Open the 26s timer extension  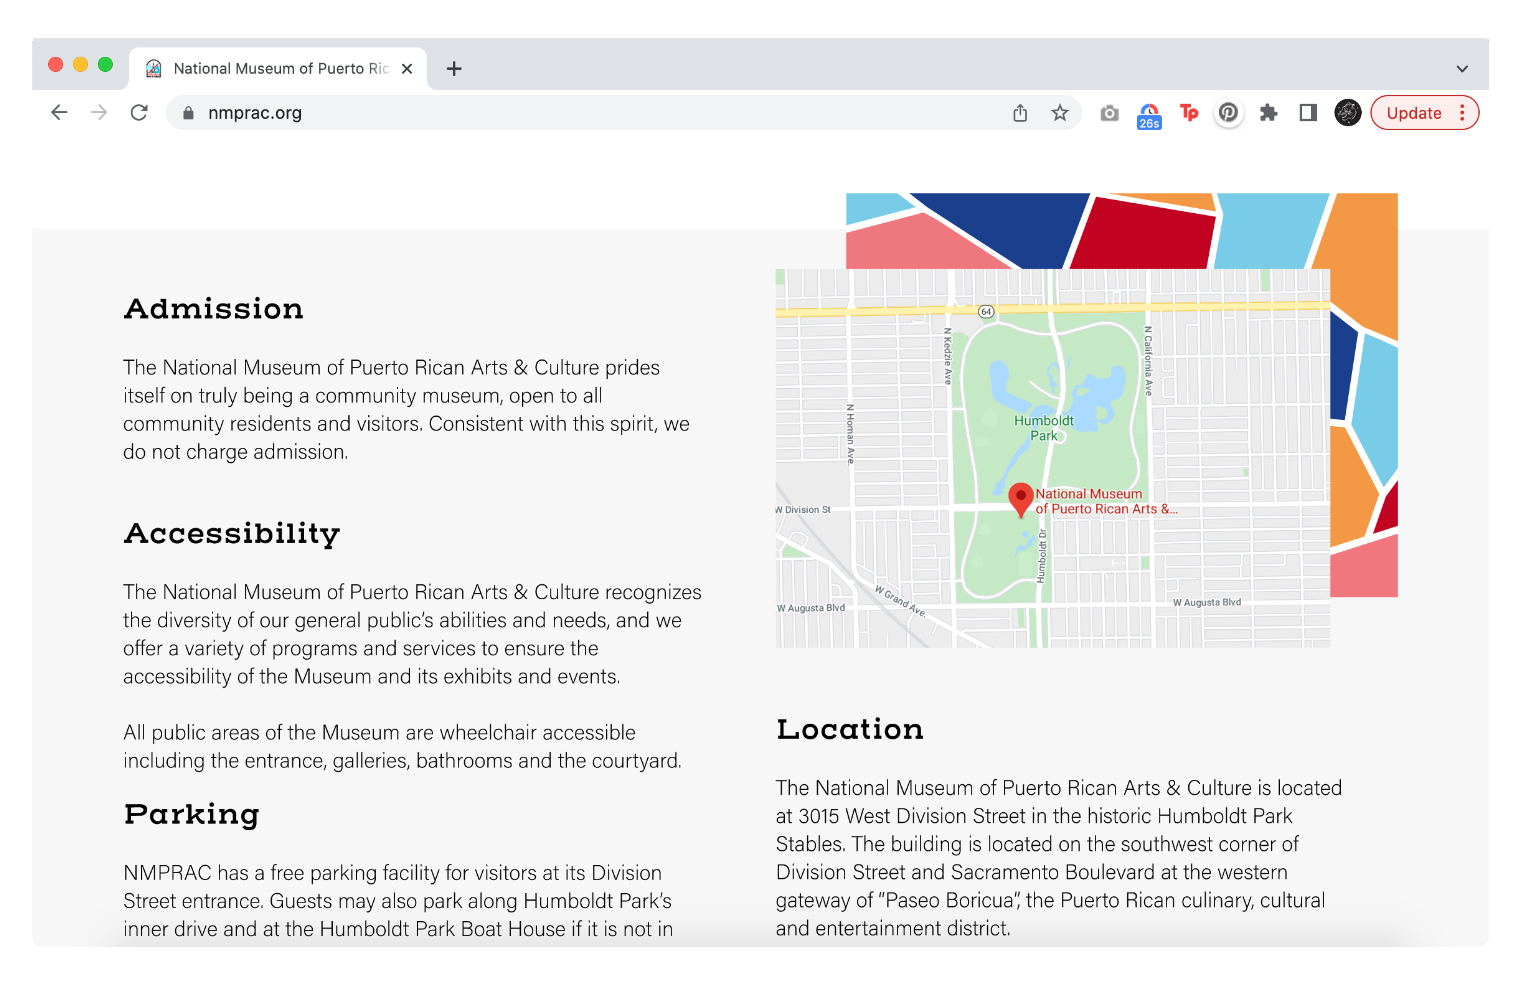[1149, 116]
